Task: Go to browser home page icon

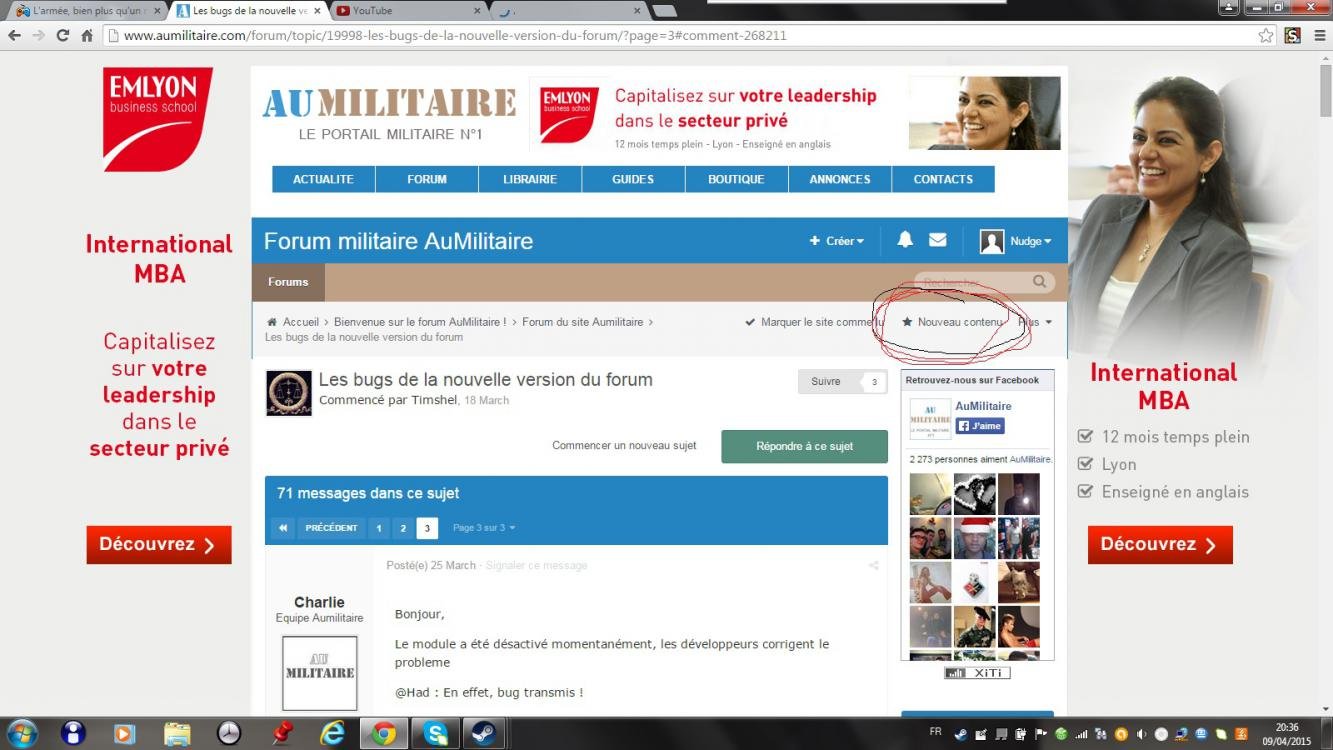Action: point(87,35)
